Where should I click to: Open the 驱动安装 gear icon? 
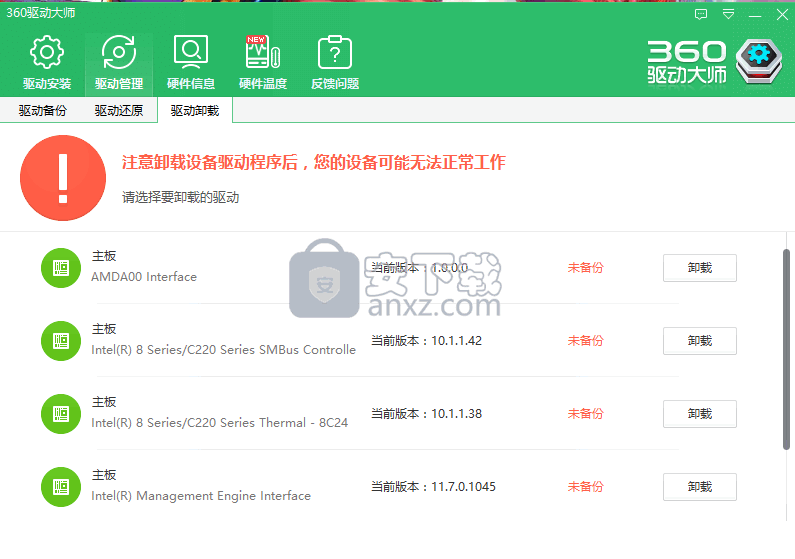click(47, 52)
